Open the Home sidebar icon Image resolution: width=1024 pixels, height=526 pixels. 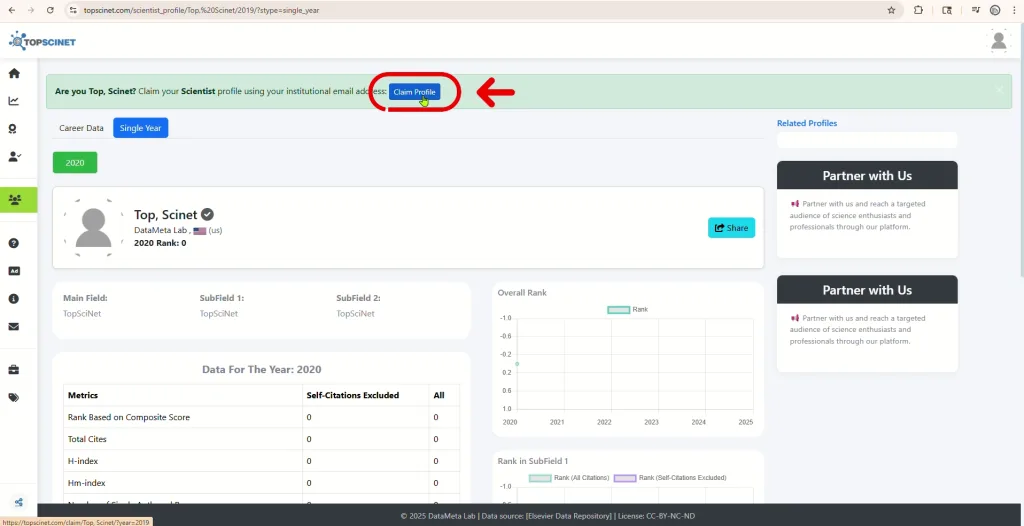pos(14,73)
